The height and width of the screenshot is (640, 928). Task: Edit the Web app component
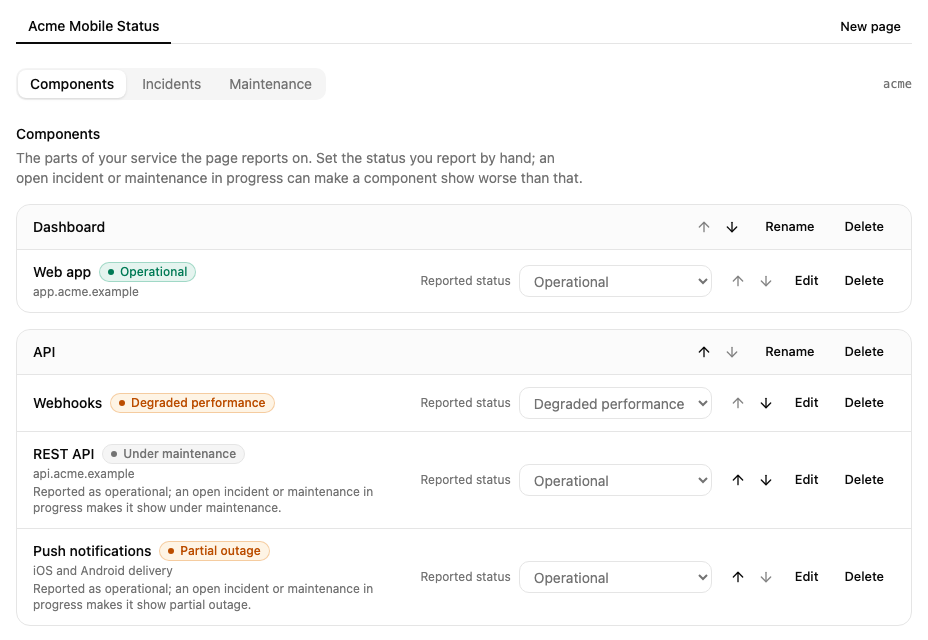click(x=806, y=281)
